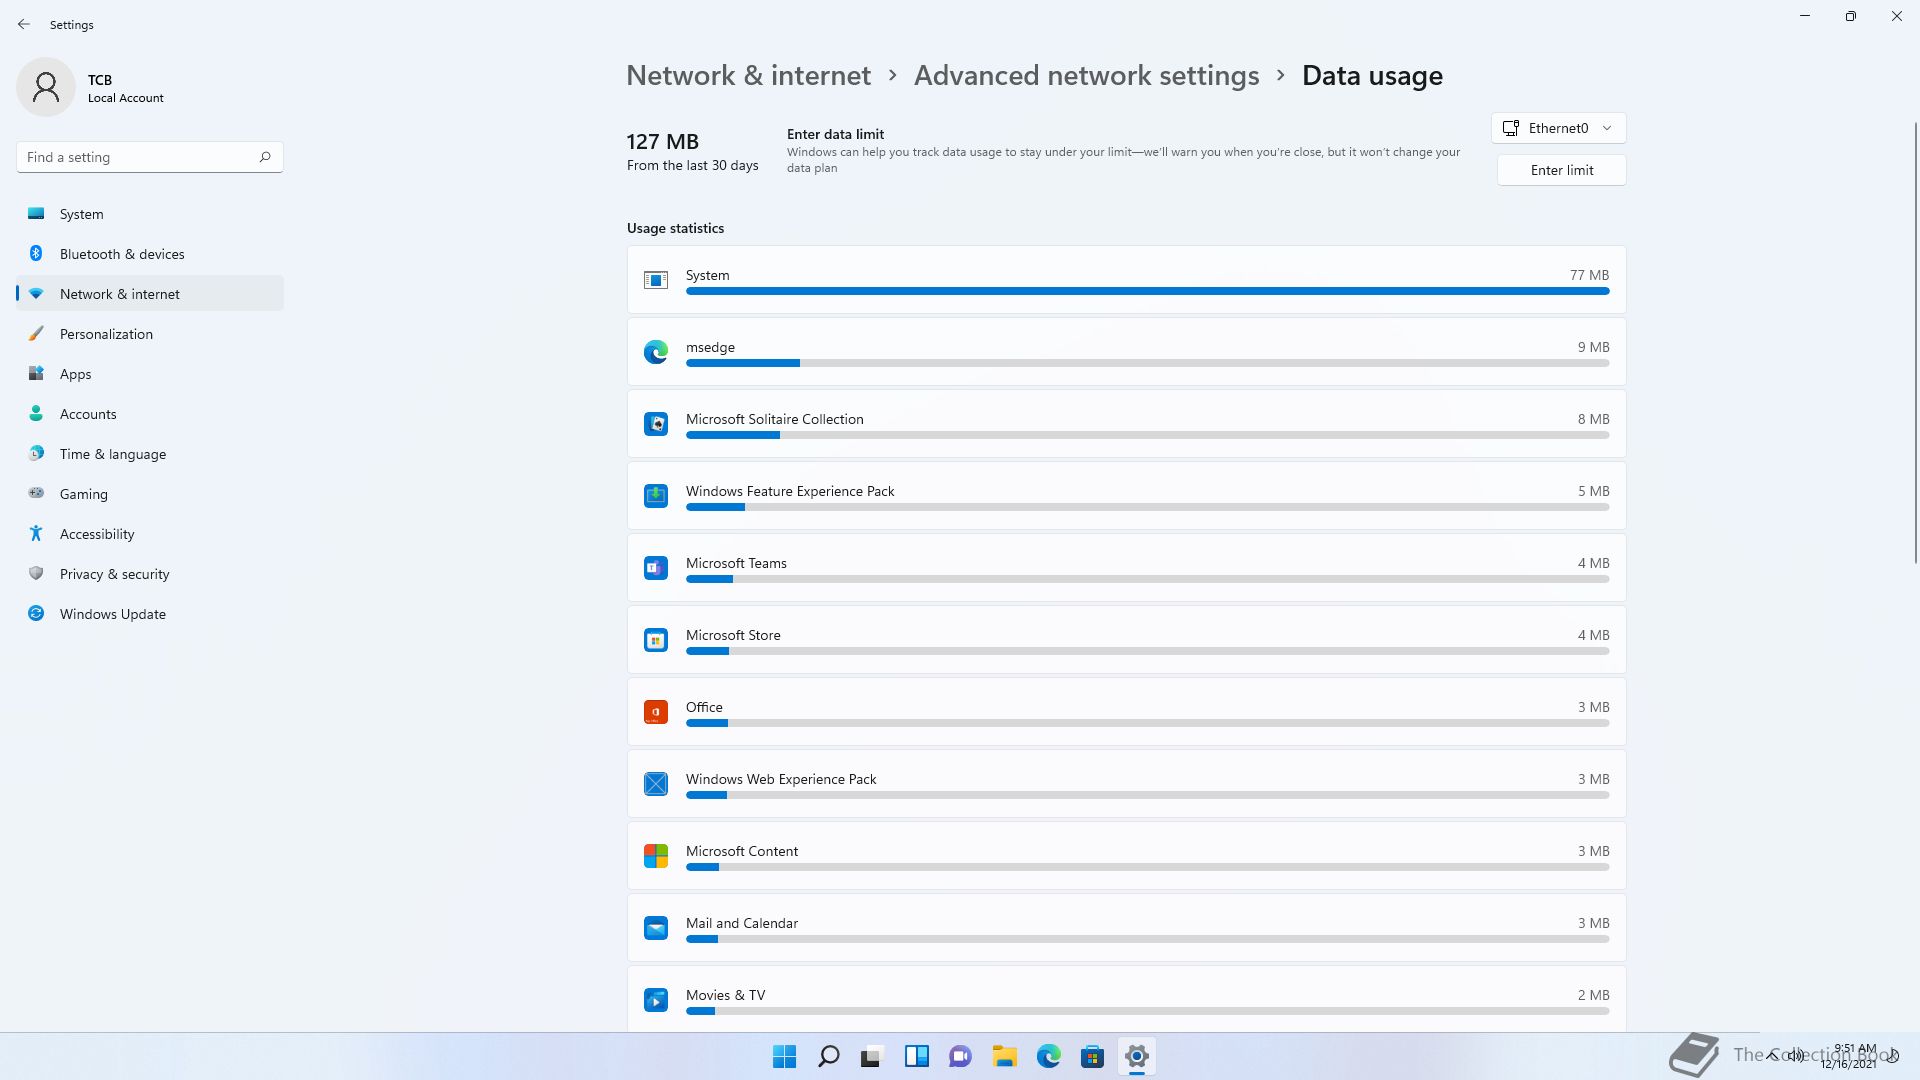Screen dimensions: 1920x1080
Task: Click the Bluetooth & devices sidebar icon
Action: tap(36, 253)
